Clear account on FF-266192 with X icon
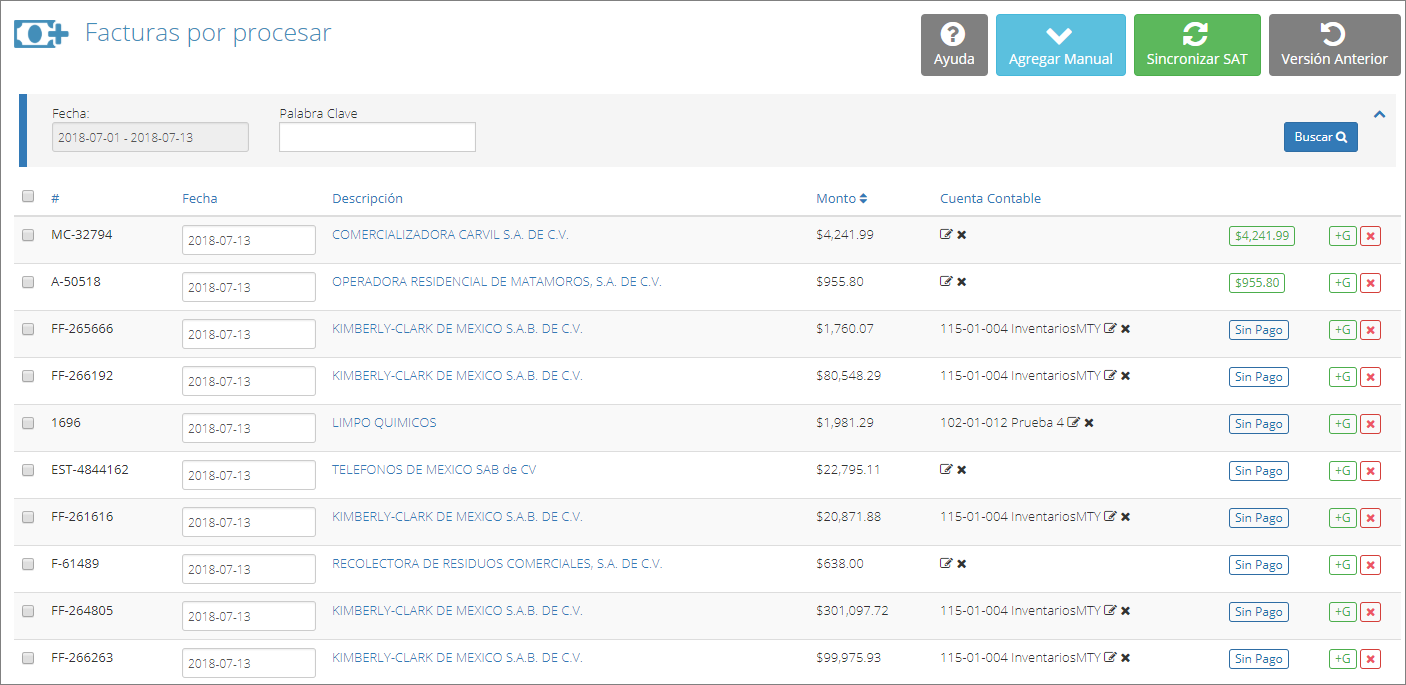This screenshot has width=1406, height=685. click(1125, 376)
